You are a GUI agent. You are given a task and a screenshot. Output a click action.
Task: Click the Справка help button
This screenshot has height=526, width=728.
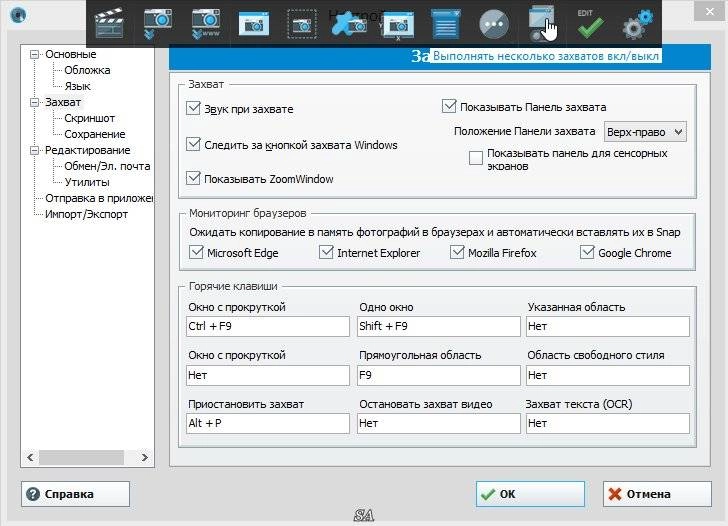coord(75,494)
